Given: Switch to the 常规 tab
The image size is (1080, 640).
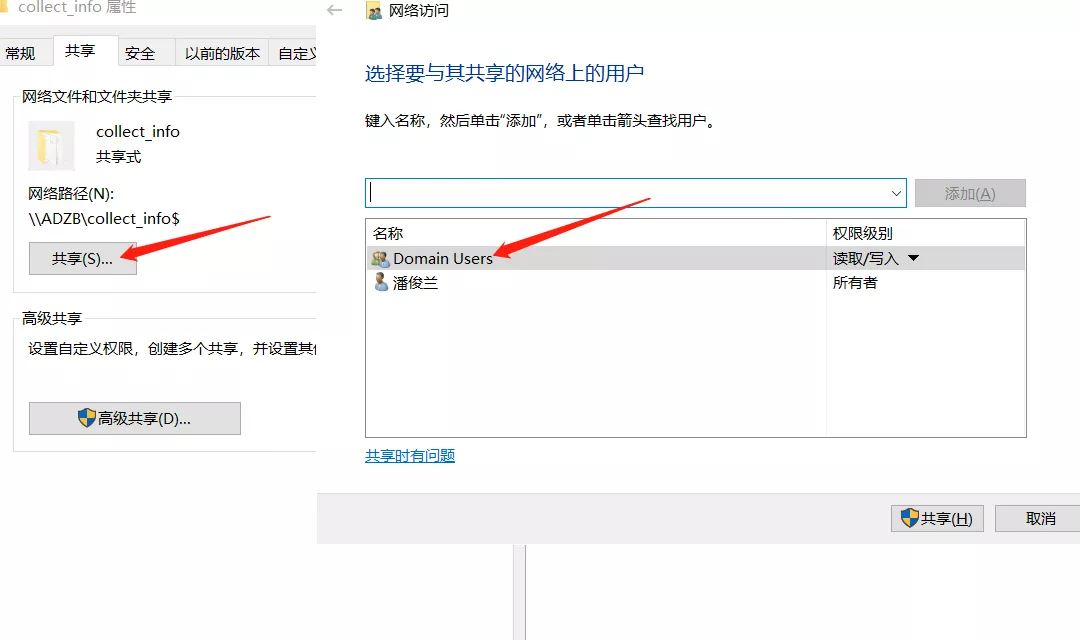Looking at the screenshot, I should pyautogui.click(x=20, y=53).
